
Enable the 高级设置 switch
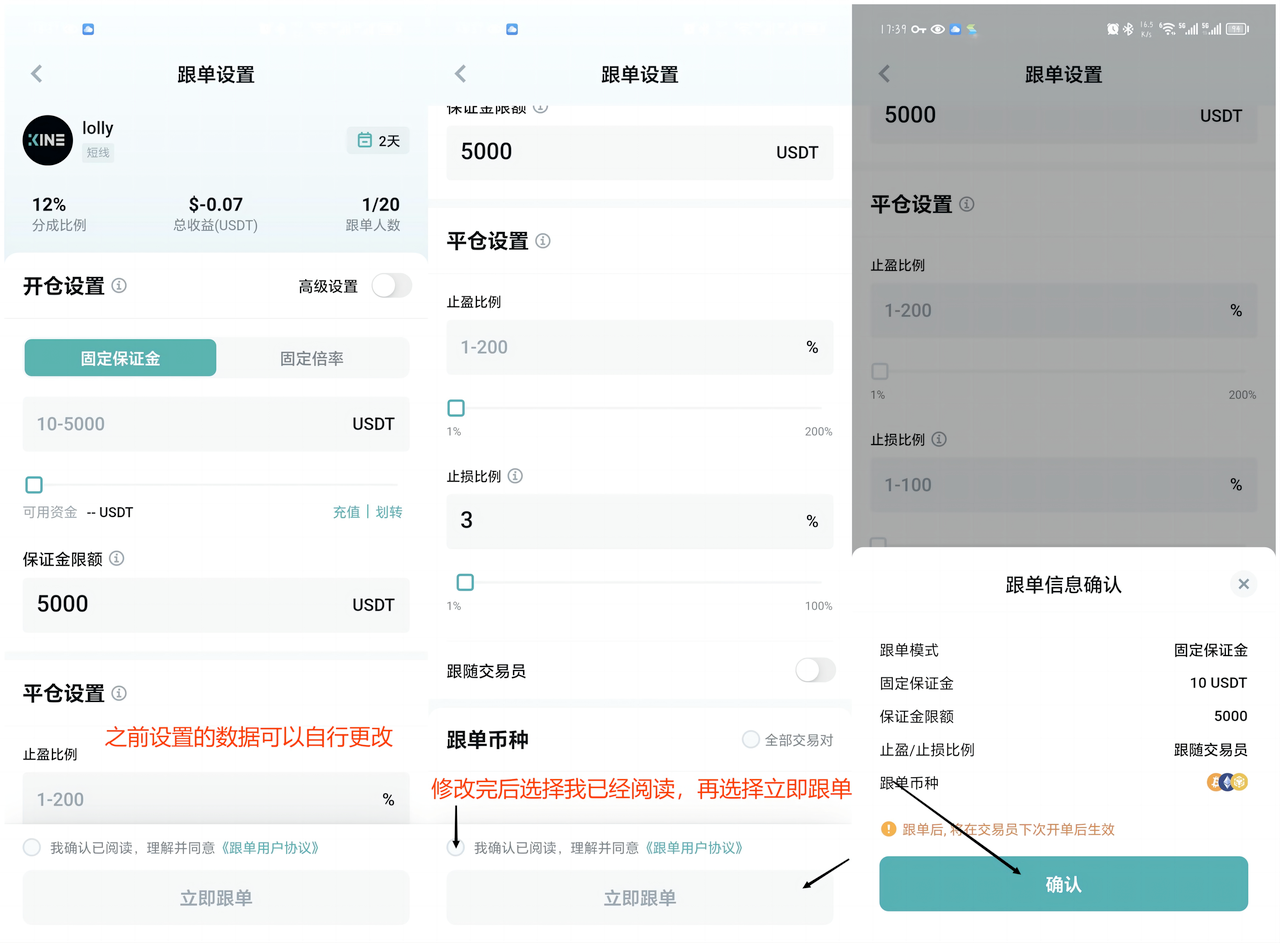(x=391, y=286)
